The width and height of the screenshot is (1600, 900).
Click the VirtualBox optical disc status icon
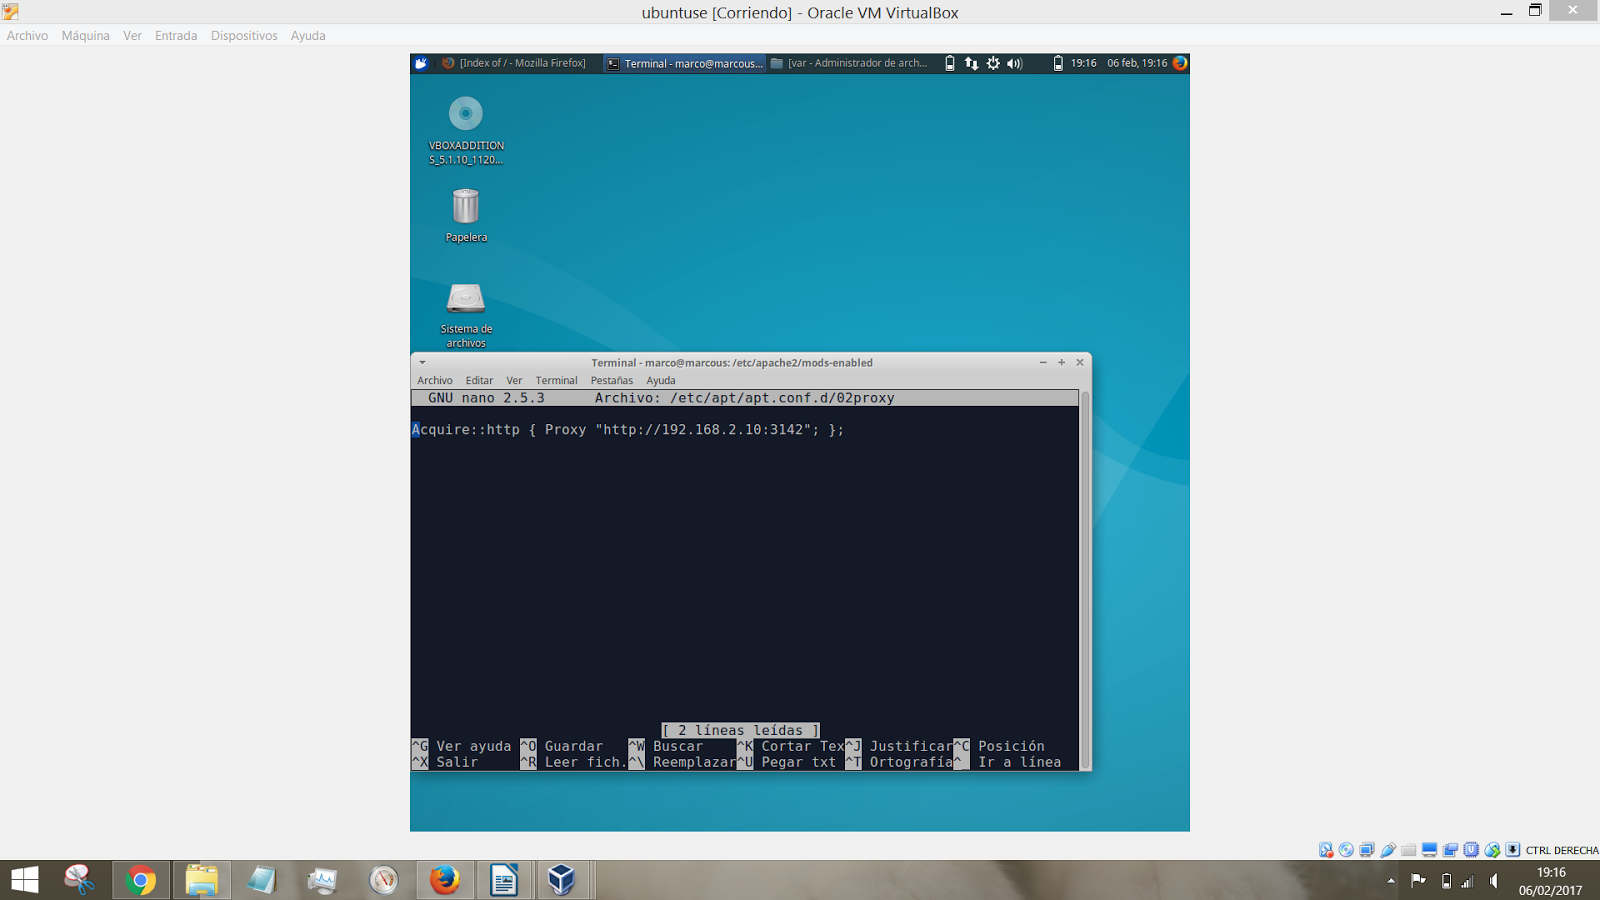pyautogui.click(x=1346, y=850)
